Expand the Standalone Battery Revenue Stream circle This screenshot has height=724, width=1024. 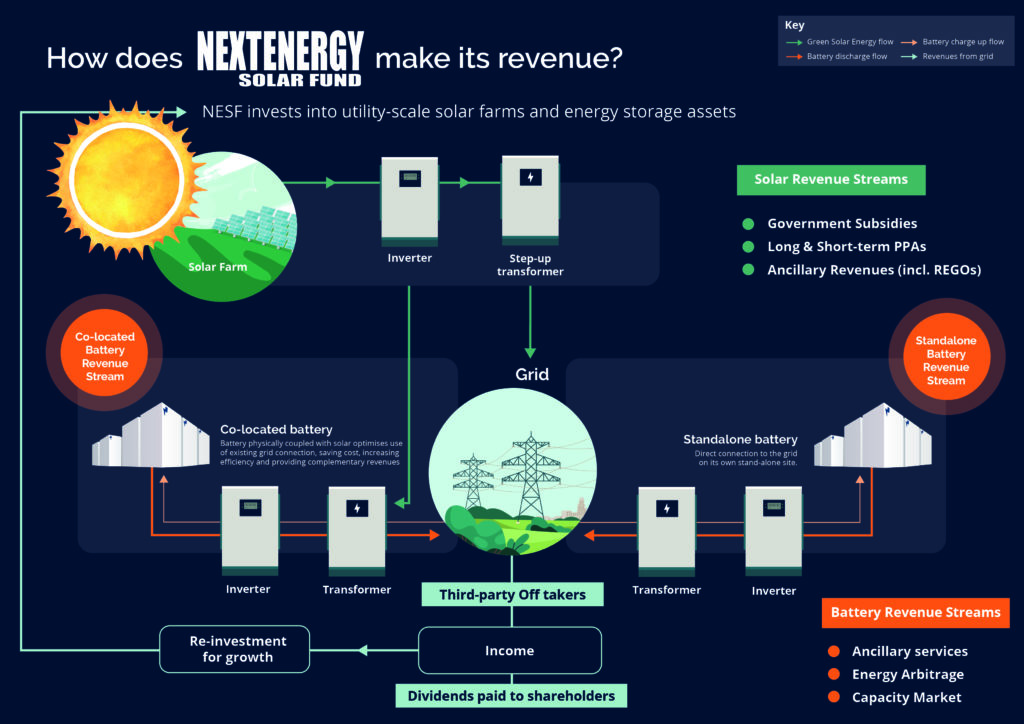point(945,357)
